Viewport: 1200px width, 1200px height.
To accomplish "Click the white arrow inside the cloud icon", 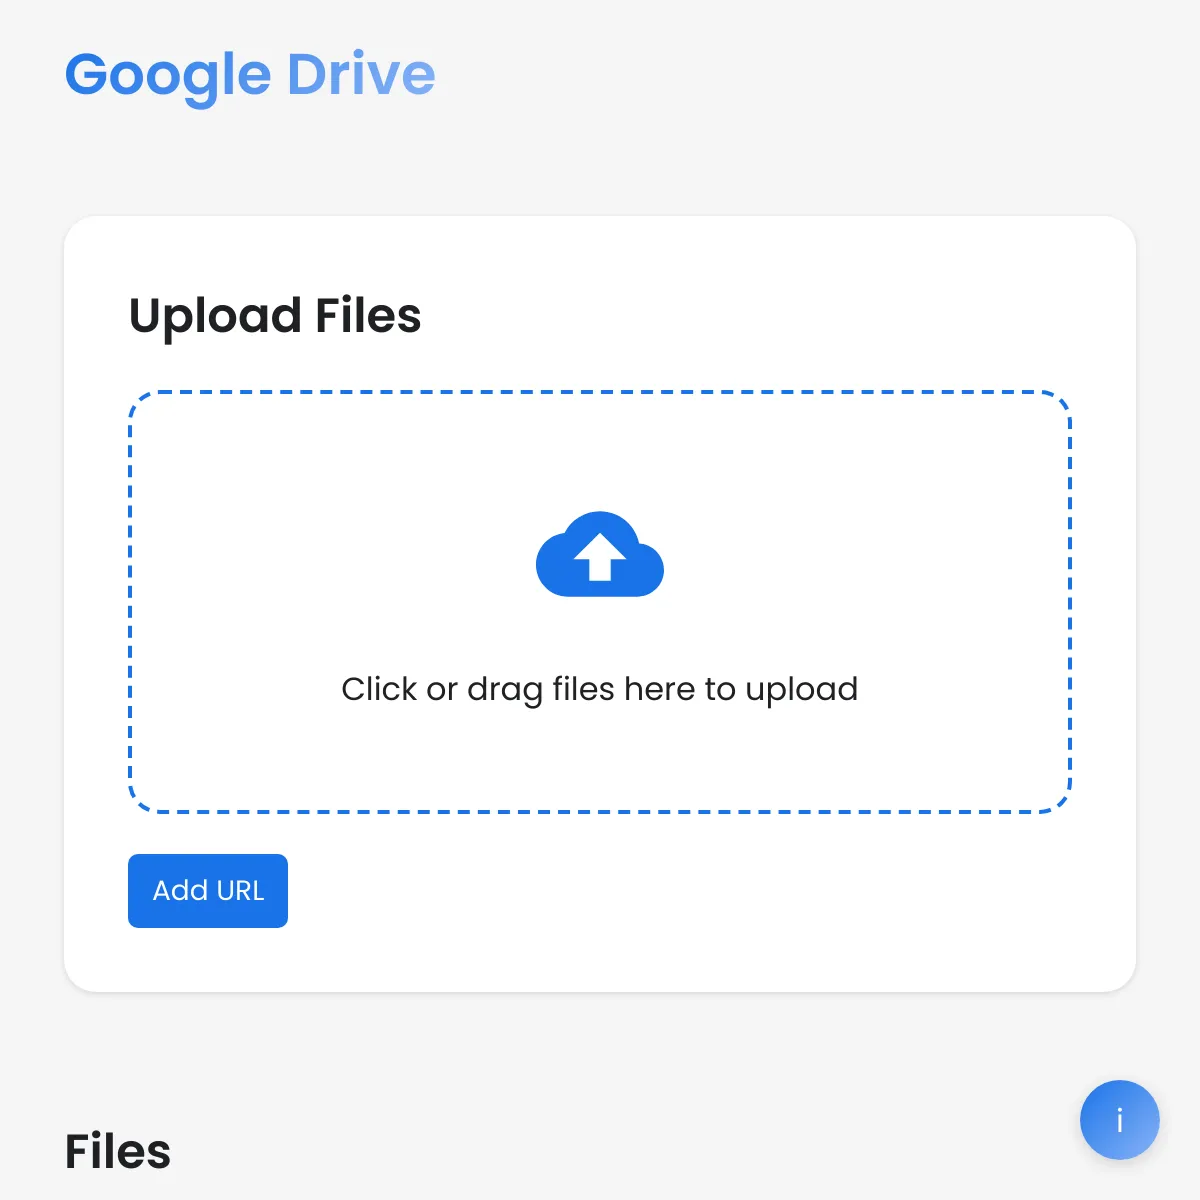I will [x=600, y=558].
